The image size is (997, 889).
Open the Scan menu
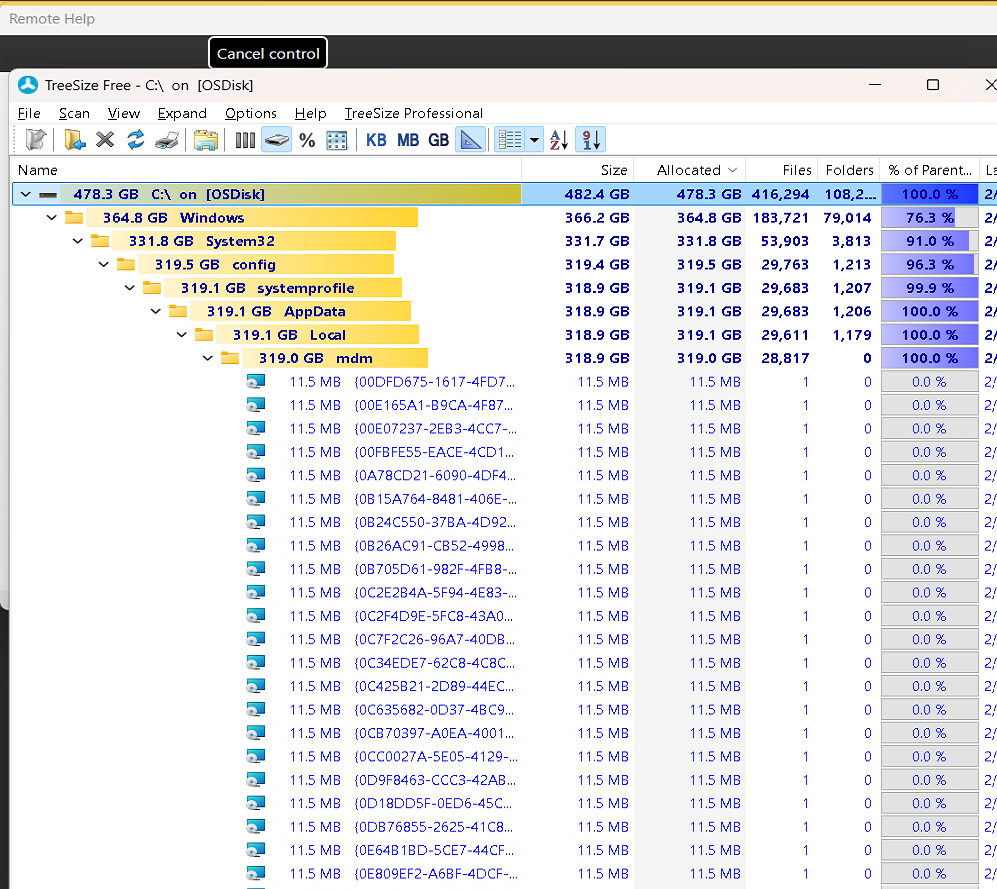74,113
